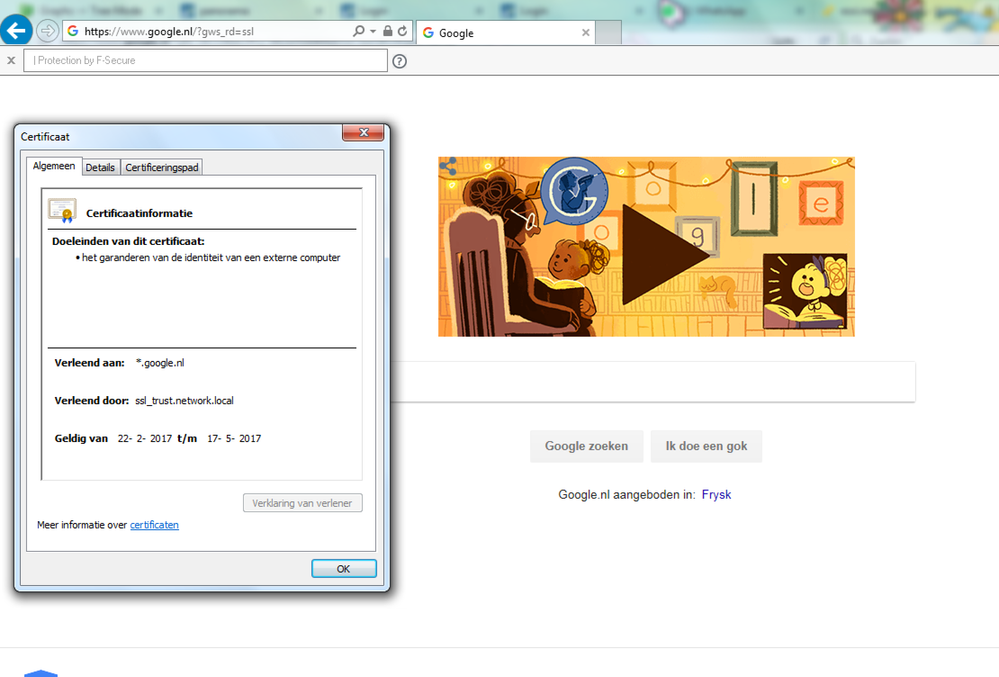Viewport: 999px width, 677px height.
Task: Click the Google zoeken button
Action: [586, 446]
